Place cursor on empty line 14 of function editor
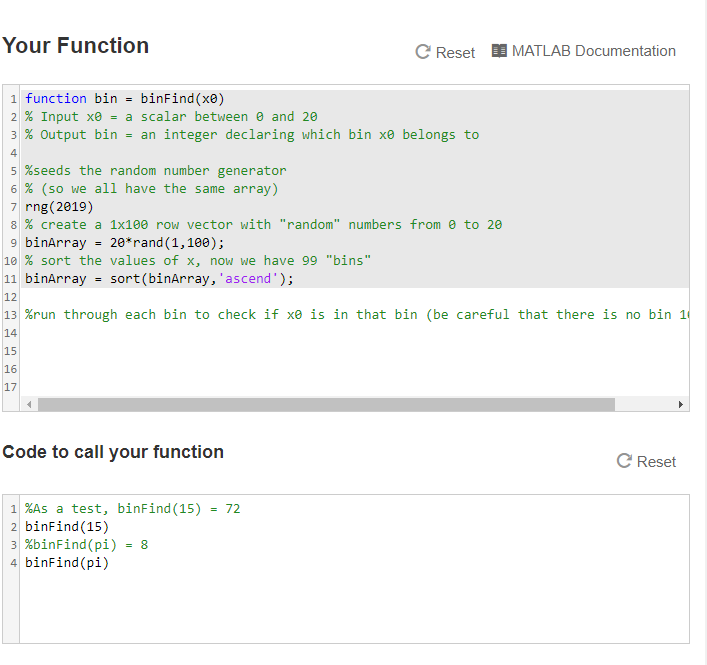707x665 pixels. click(354, 333)
